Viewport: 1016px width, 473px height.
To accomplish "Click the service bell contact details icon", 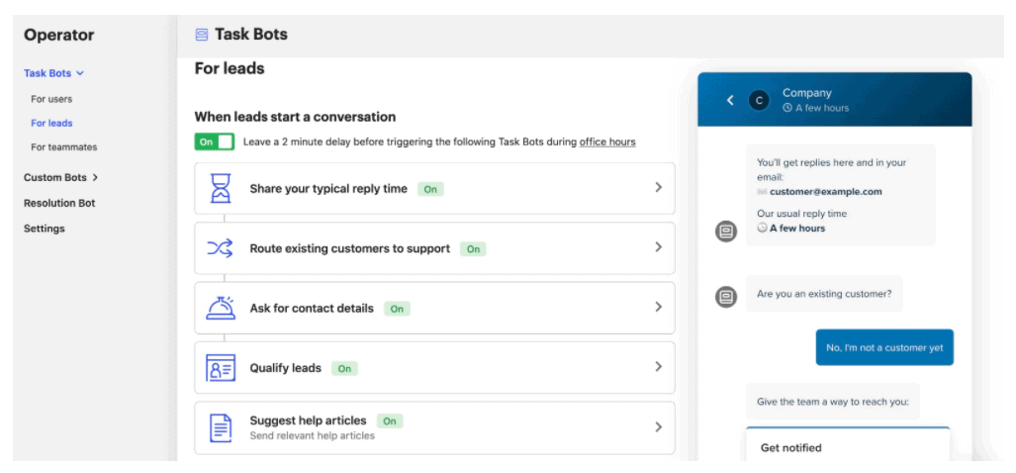I will point(220,308).
